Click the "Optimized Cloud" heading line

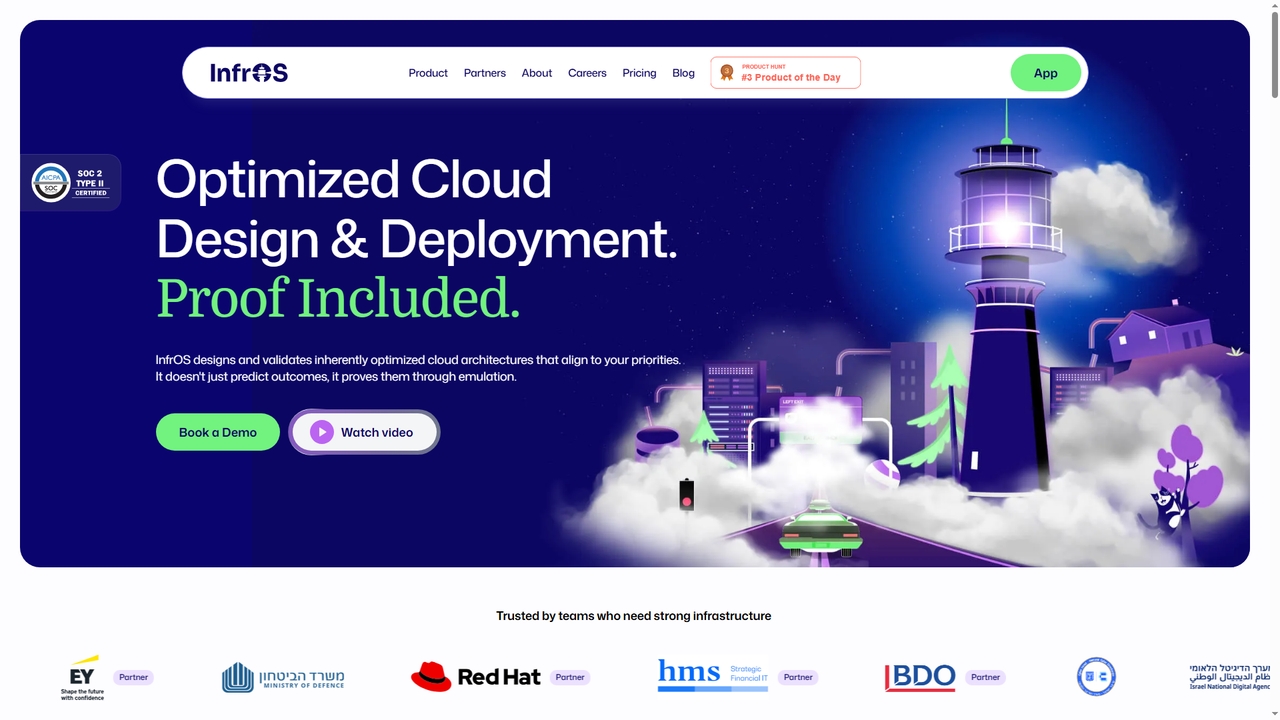[x=354, y=180]
